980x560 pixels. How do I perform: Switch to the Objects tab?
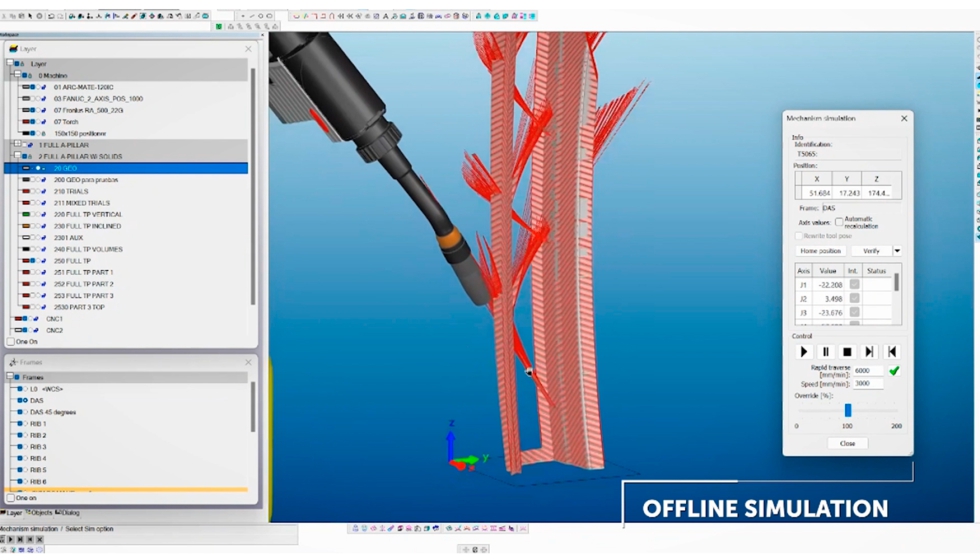pyautogui.click(x=39, y=512)
